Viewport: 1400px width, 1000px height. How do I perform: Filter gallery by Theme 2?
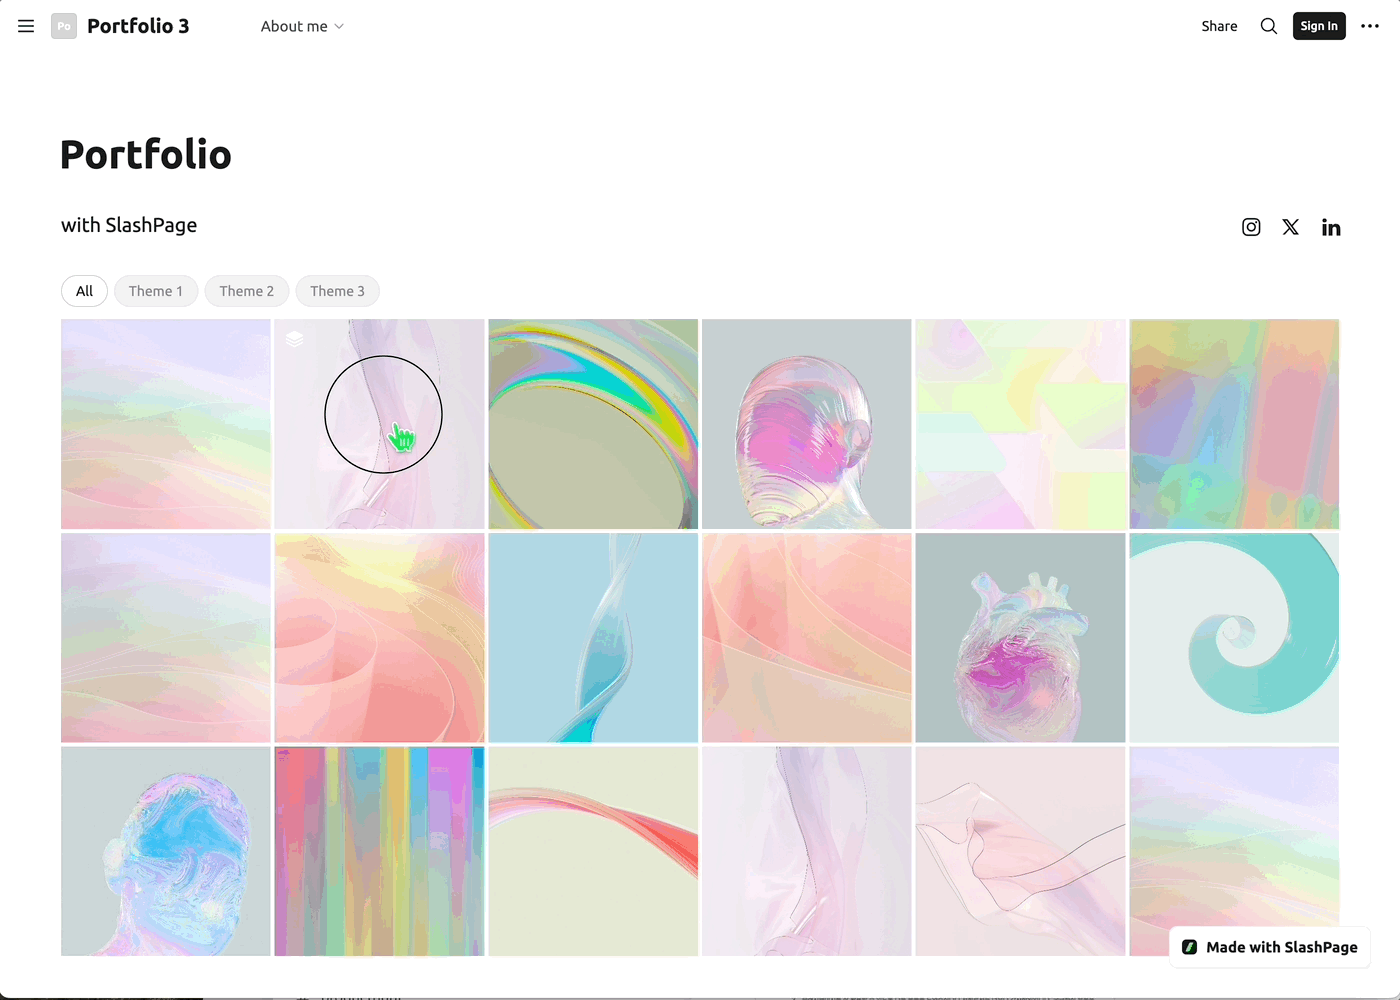(x=247, y=291)
